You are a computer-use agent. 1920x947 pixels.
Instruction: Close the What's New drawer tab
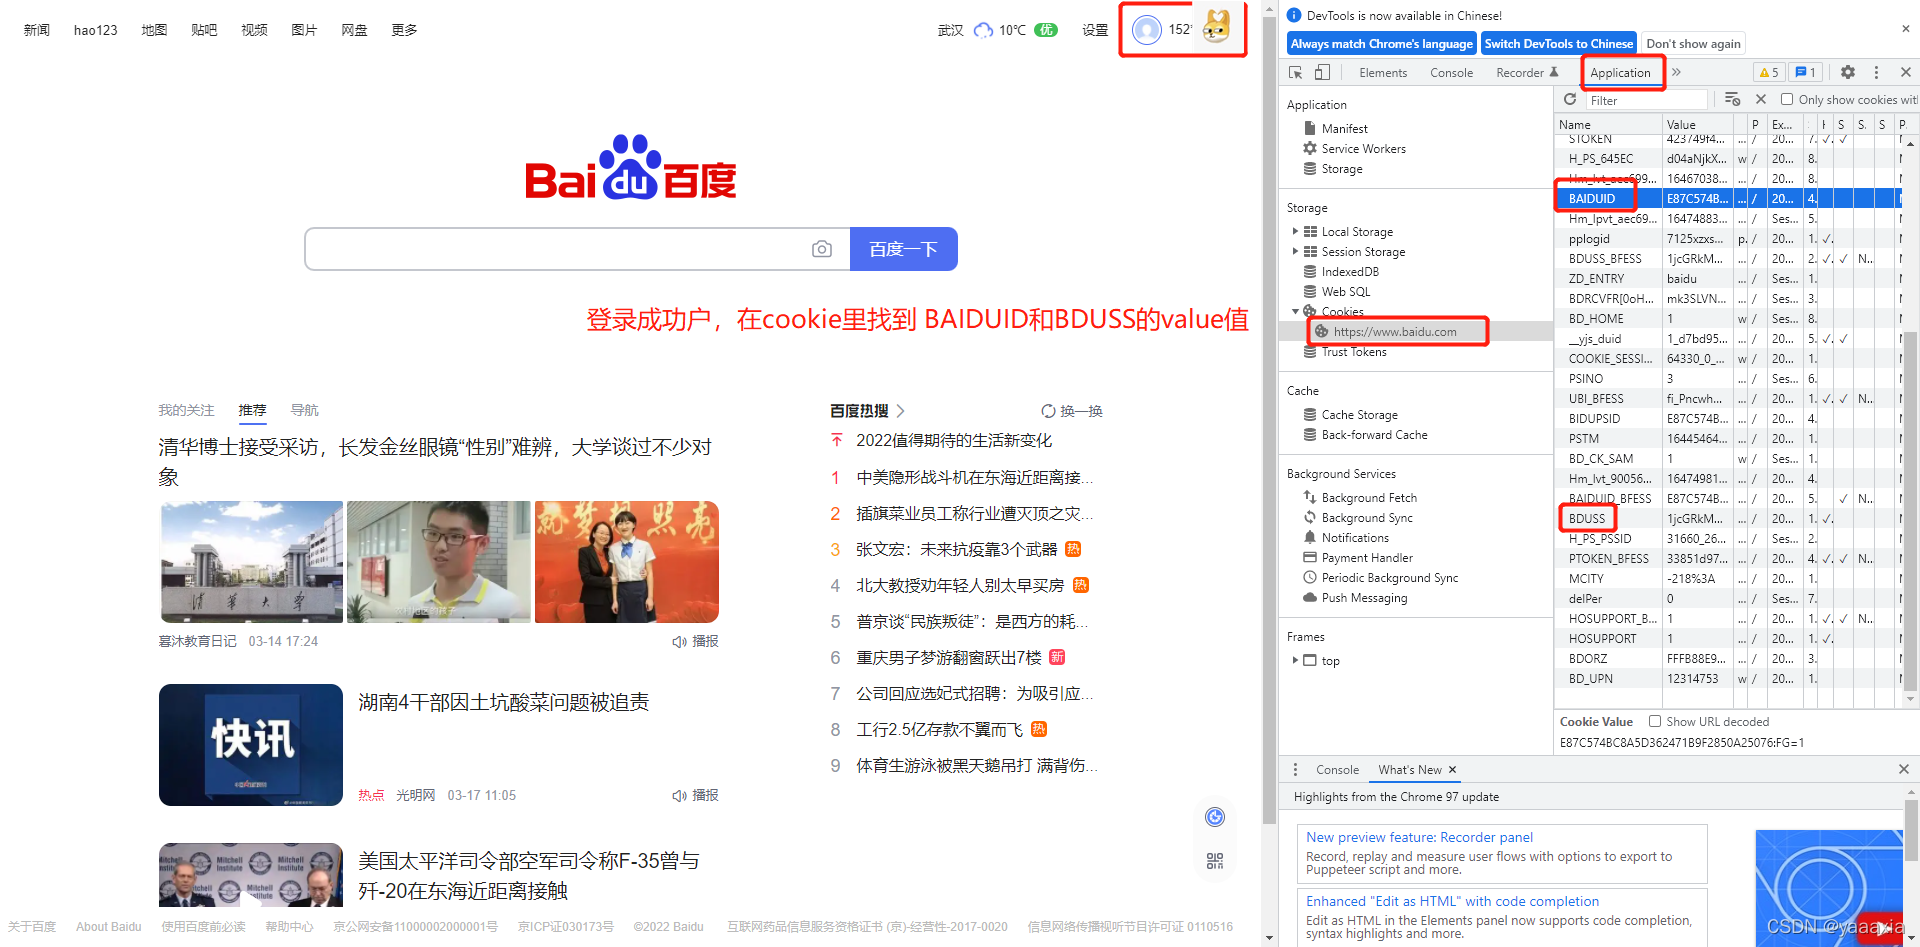[1452, 769]
